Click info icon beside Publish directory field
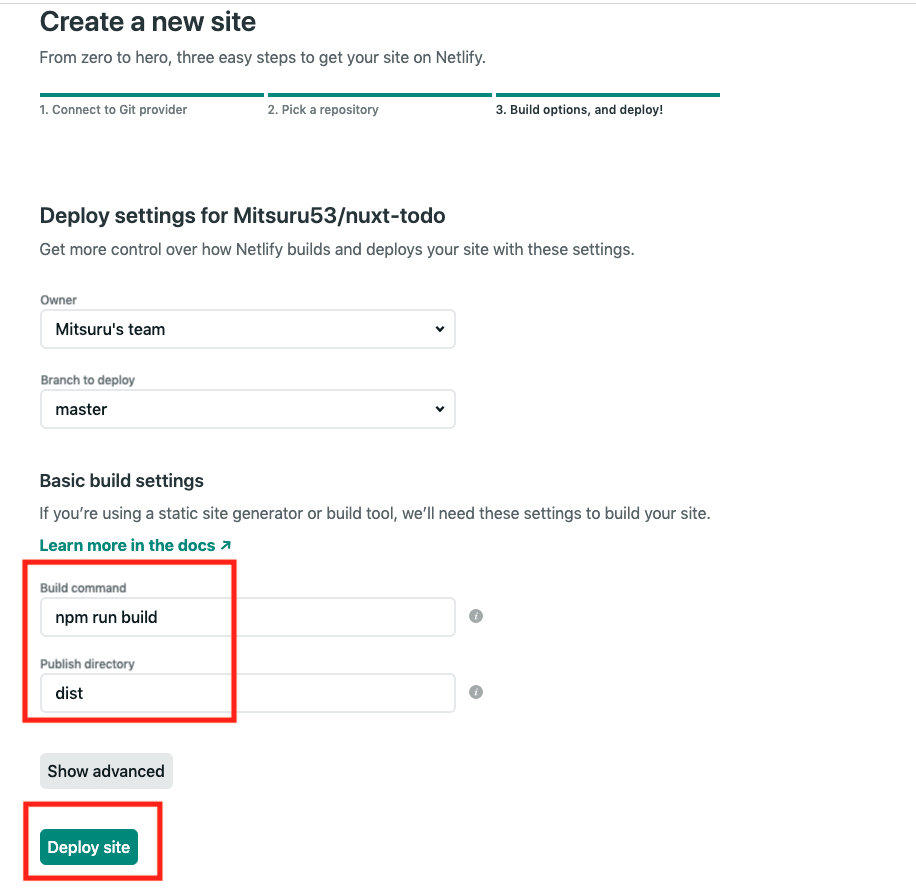Image resolution: width=916 pixels, height=893 pixels. pos(476,692)
